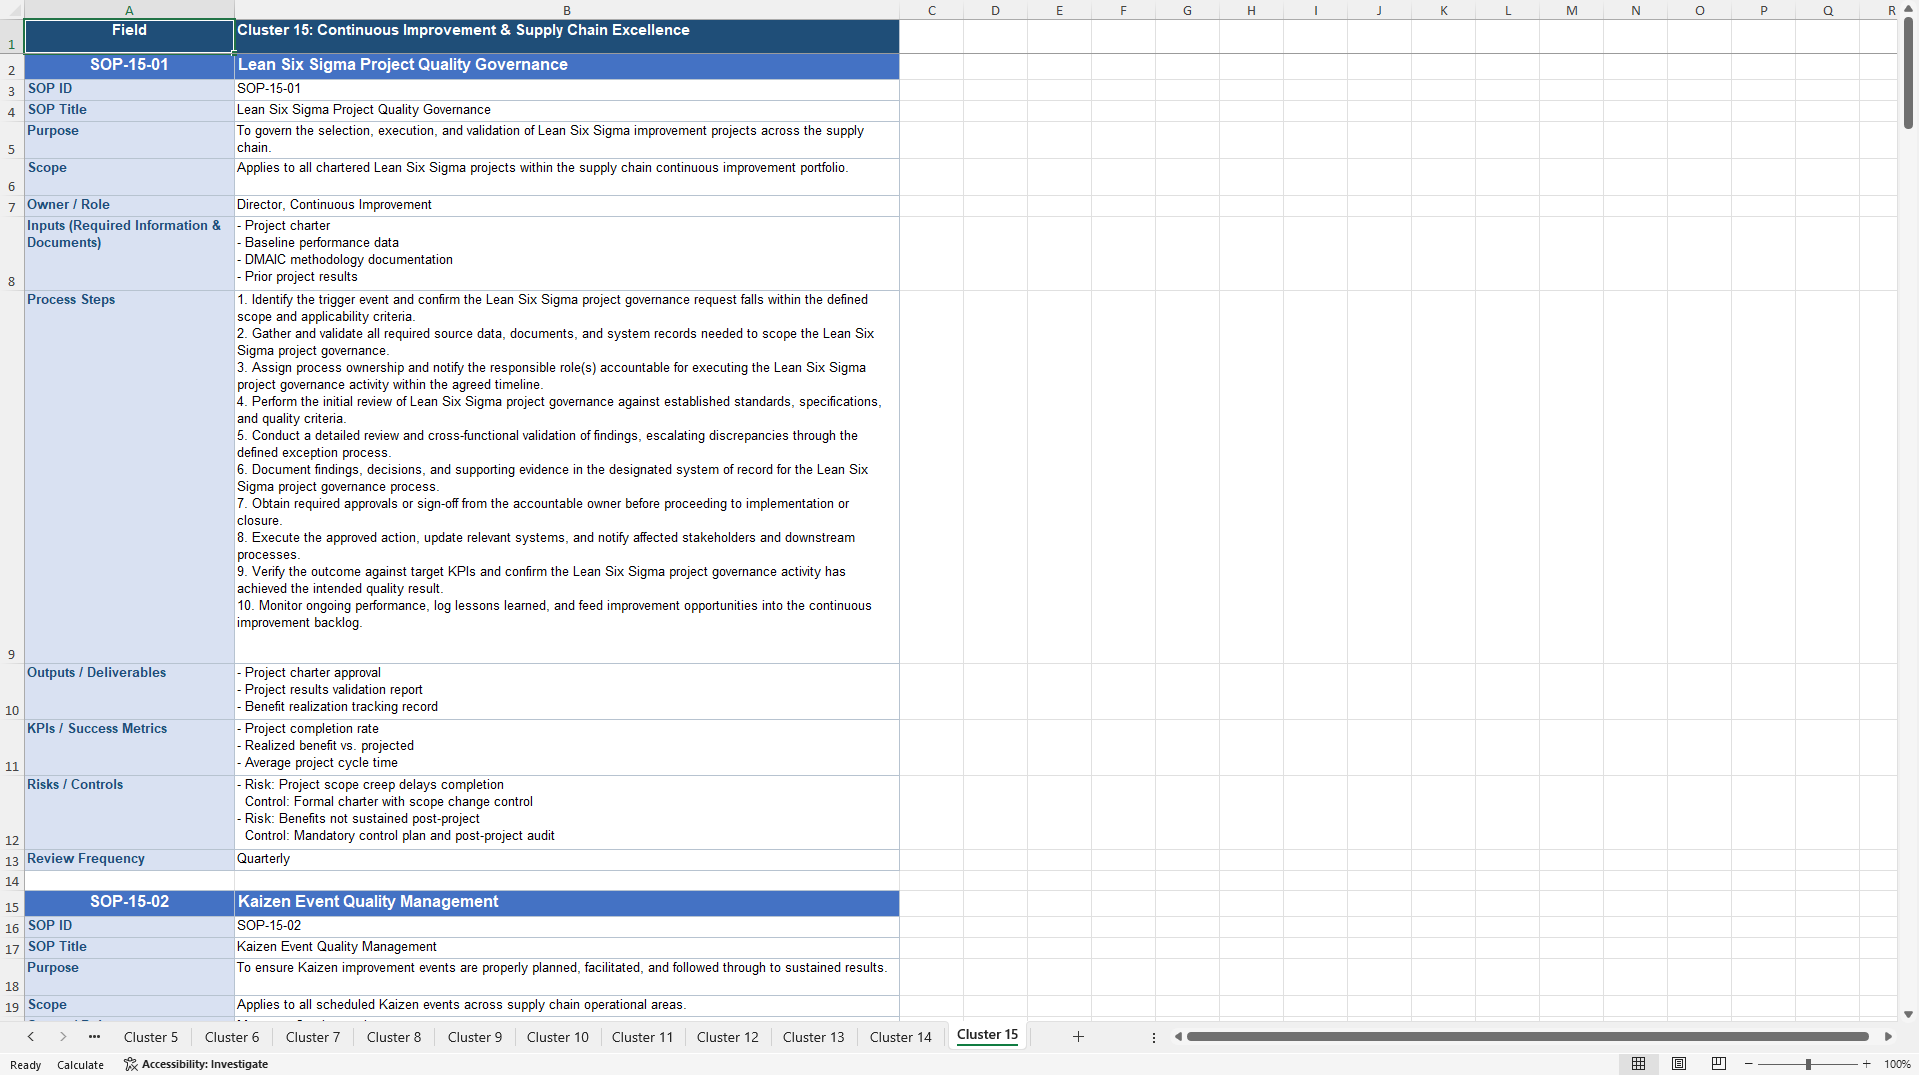Add a new sheet with plus icon

pos(1078,1037)
